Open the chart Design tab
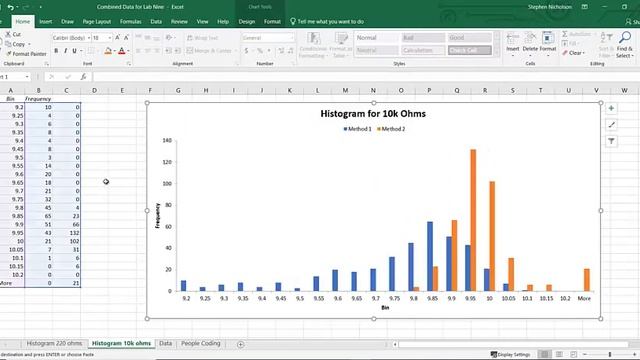 [247, 22]
